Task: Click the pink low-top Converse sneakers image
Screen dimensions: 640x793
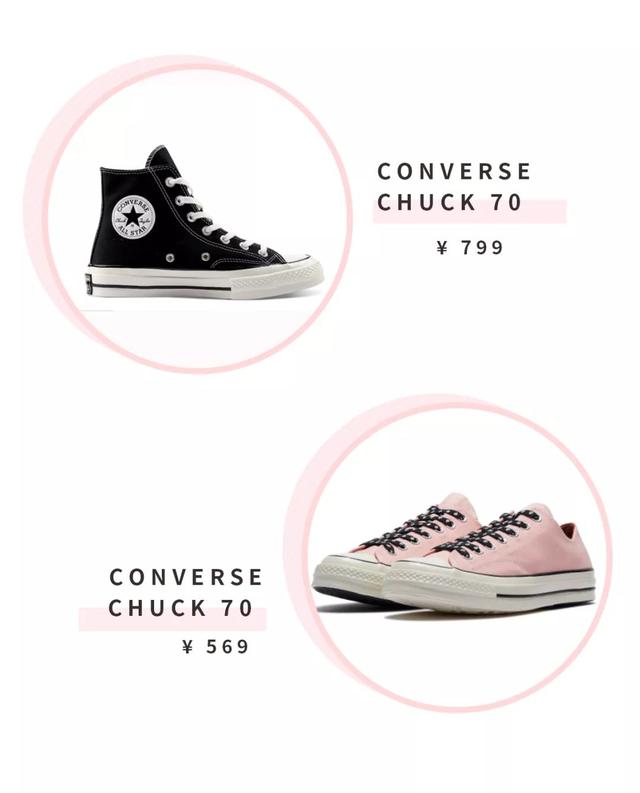Action: 454,553
